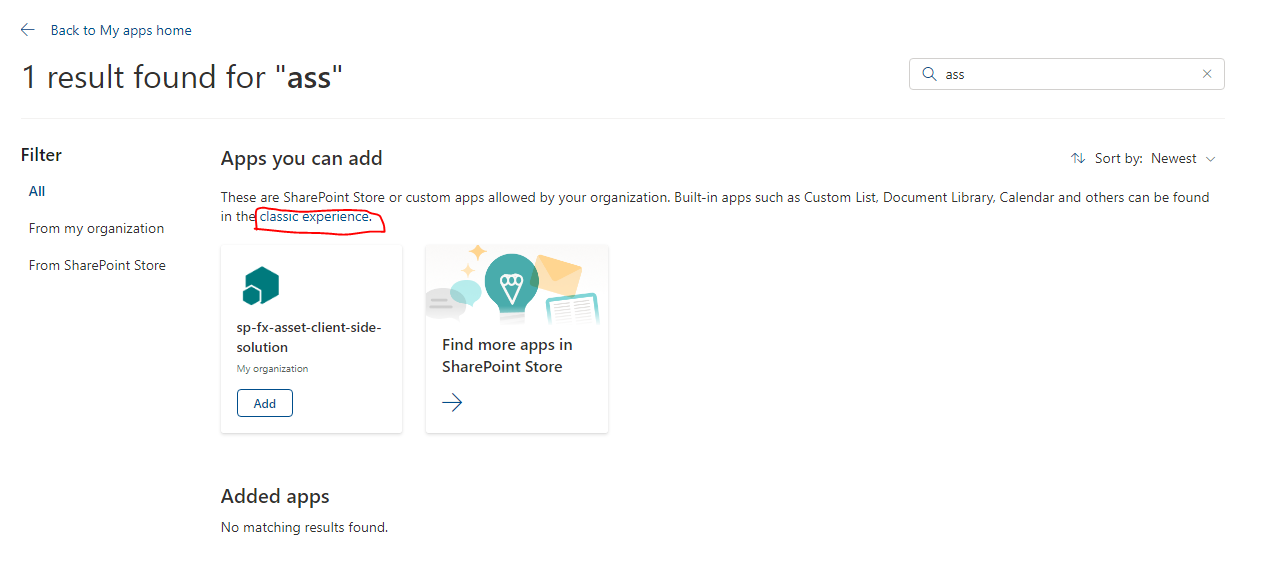
Task: Clear the search box with X icon
Action: coord(1207,74)
